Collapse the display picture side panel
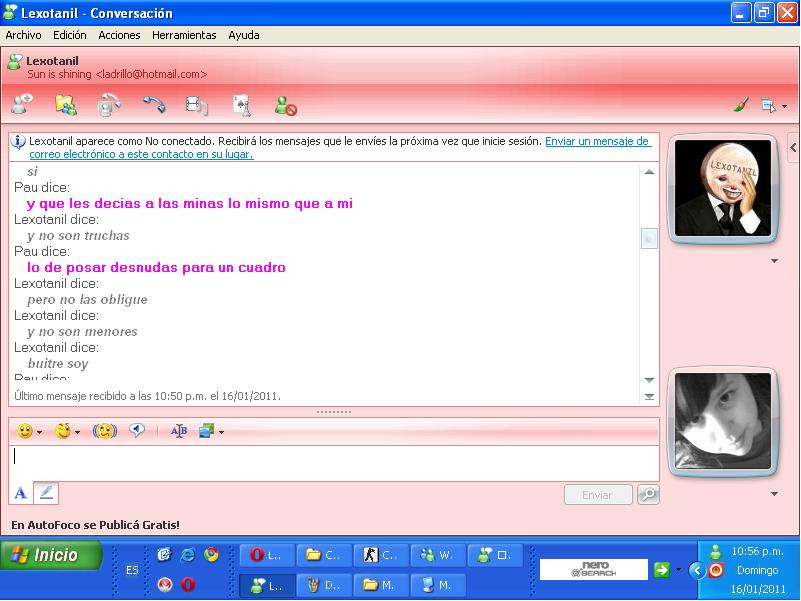Image resolution: width=801 pixels, height=601 pixels. pyautogui.click(x=793, y=148)
